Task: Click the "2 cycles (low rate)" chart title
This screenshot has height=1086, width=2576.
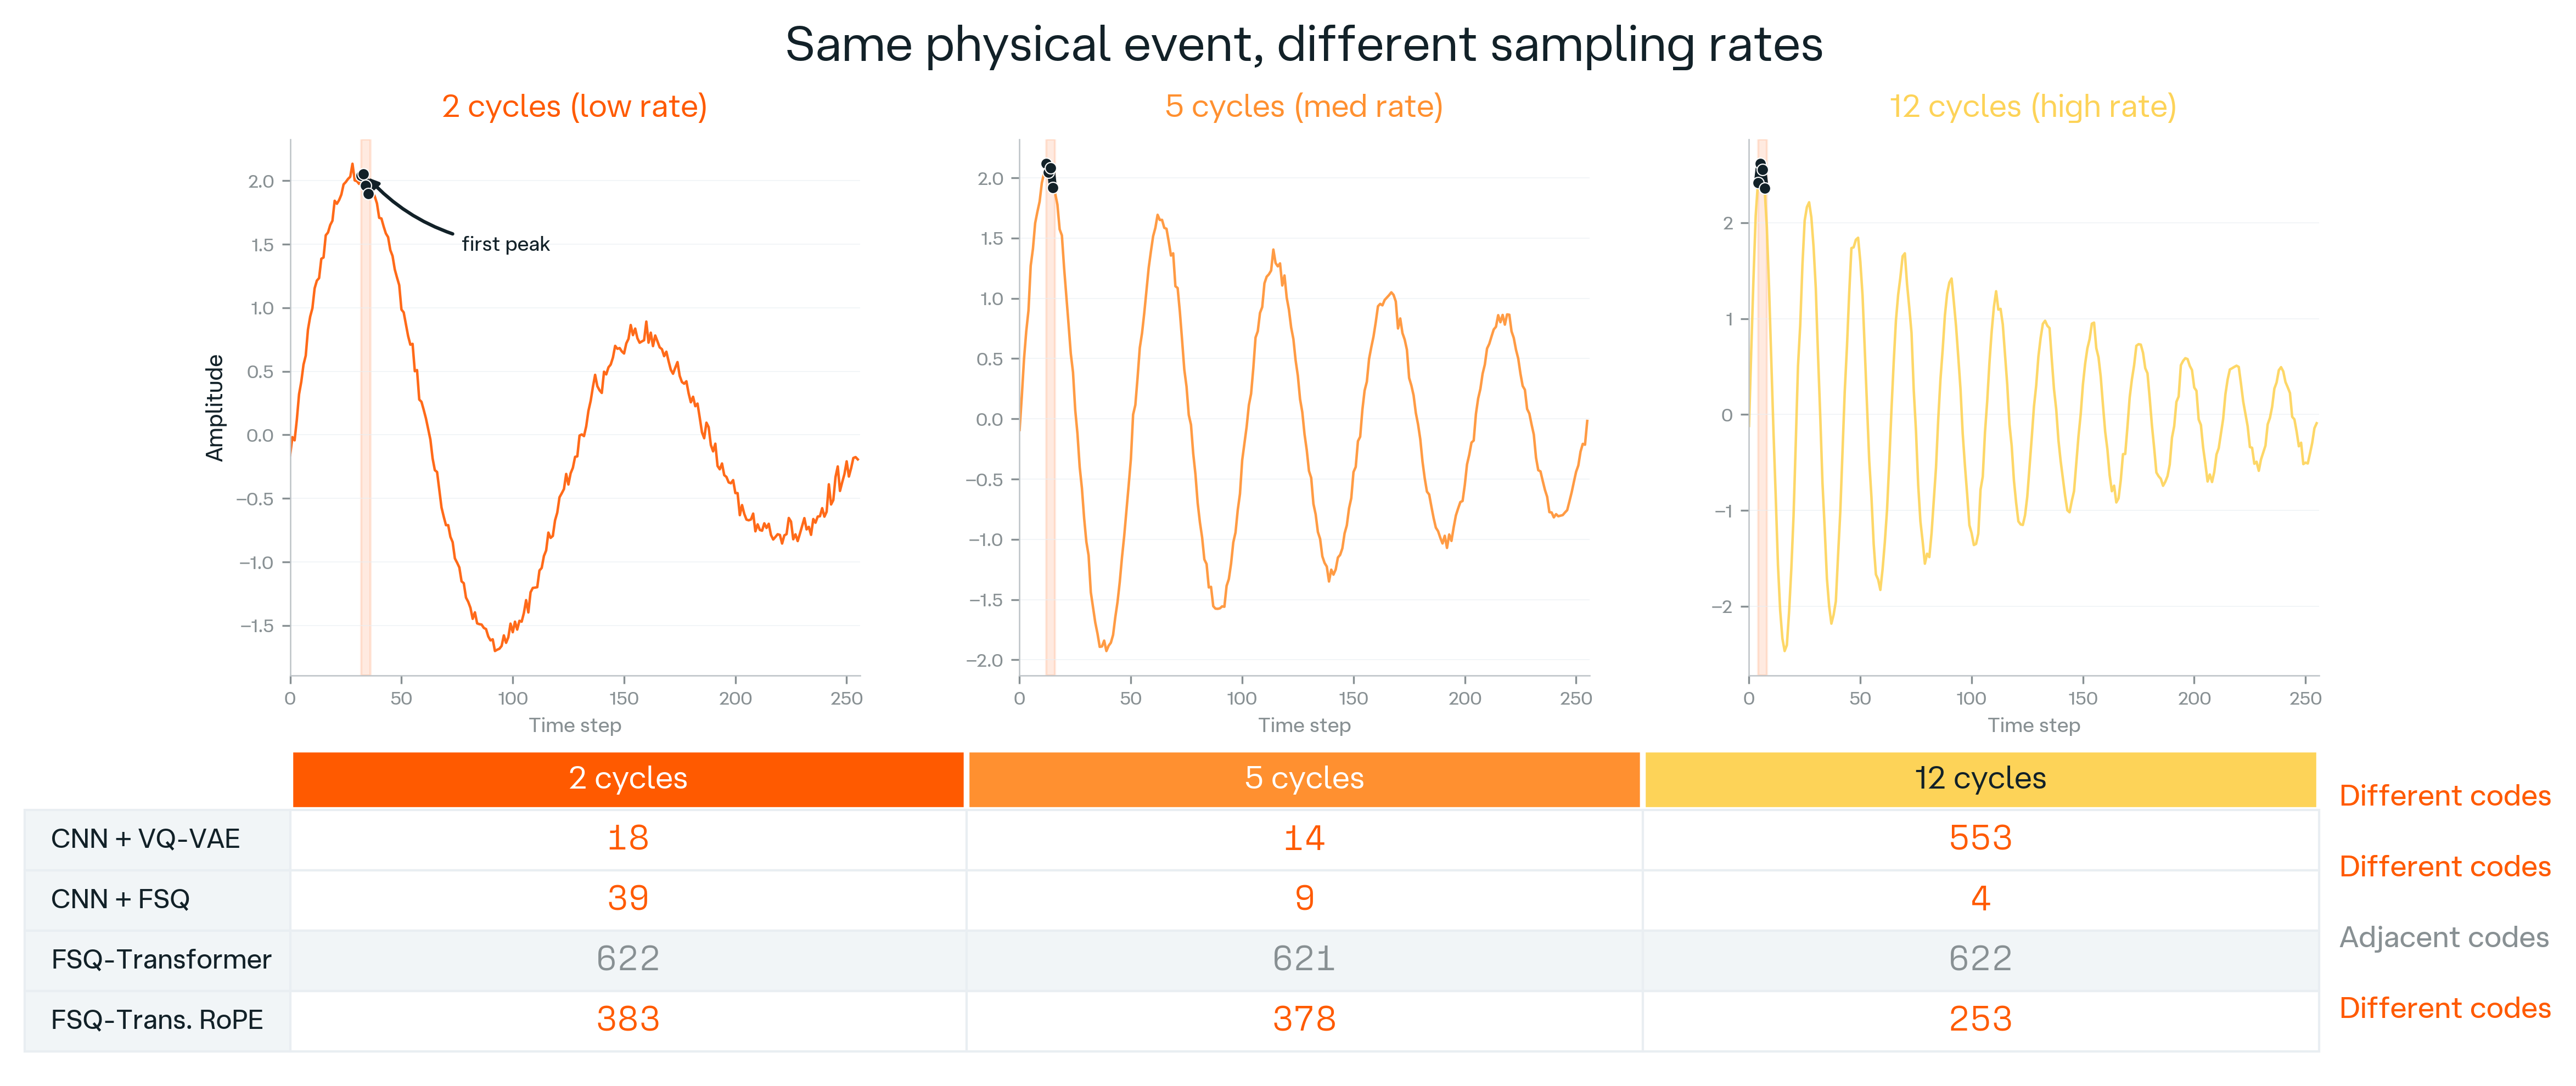Action: [x=575, y=106]
